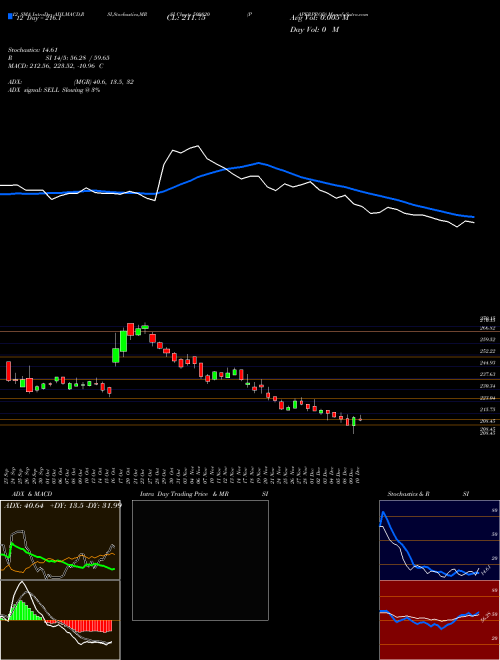
Task: Click the empty intraday trading price chart box
Action: (x=200, y=560)
